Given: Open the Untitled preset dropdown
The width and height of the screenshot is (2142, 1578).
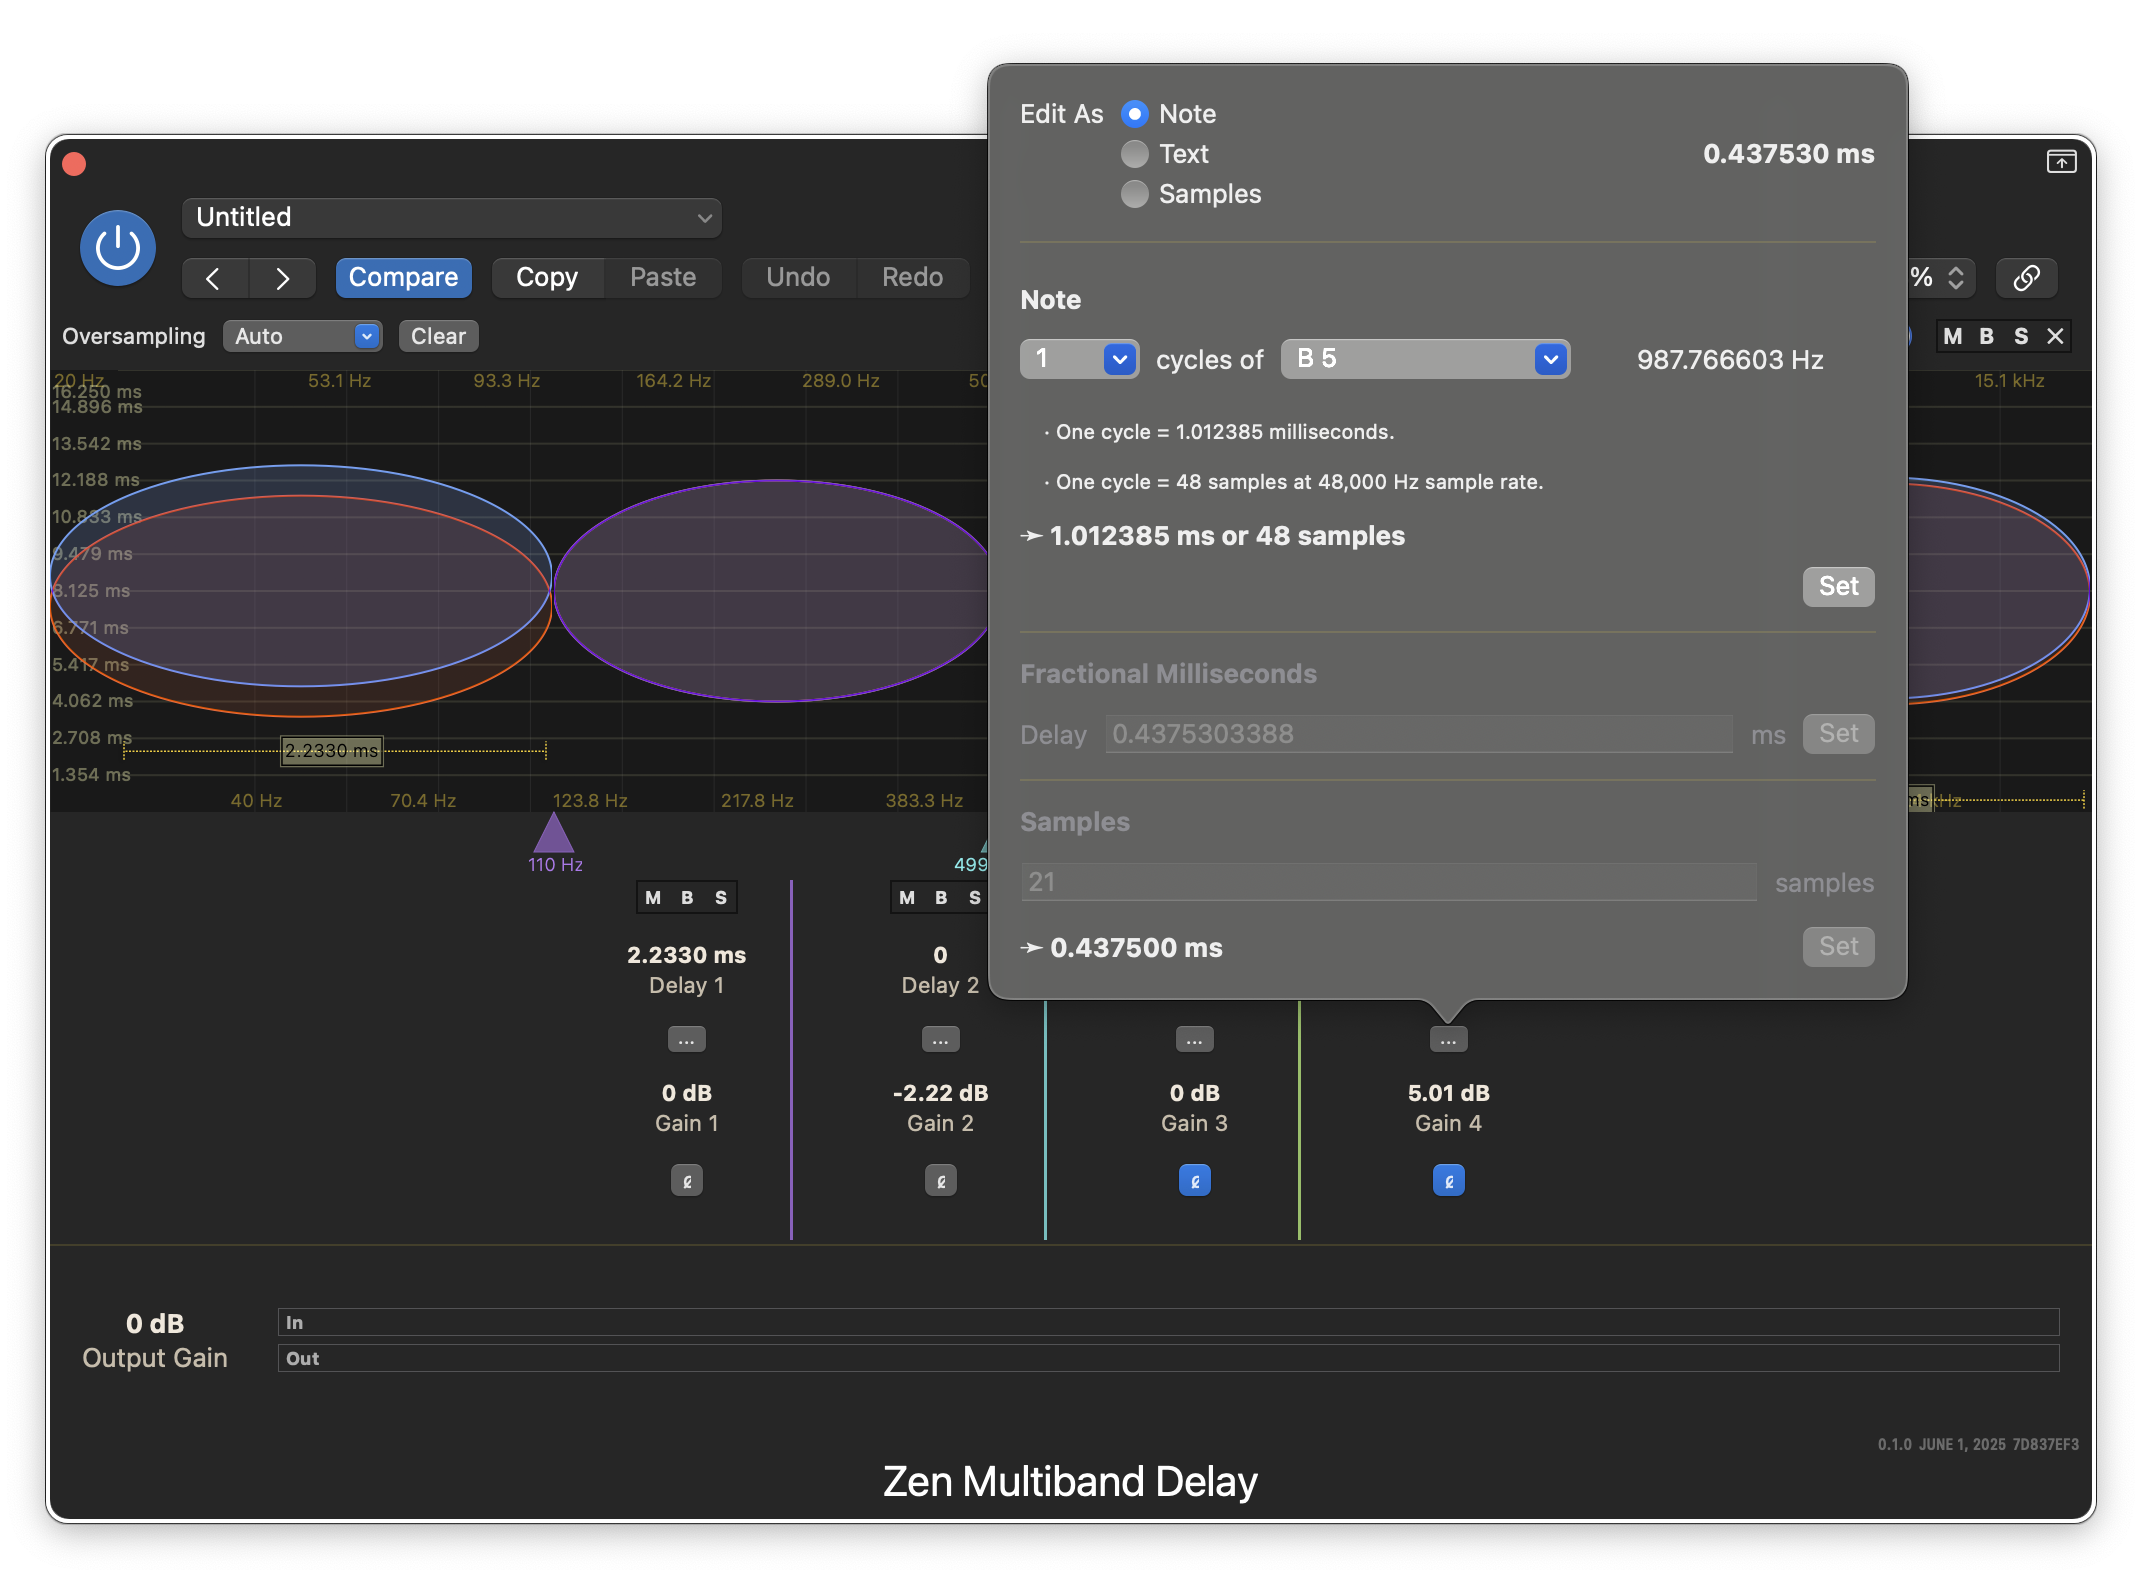Looking at the screenshot, I should coord(451,218).
